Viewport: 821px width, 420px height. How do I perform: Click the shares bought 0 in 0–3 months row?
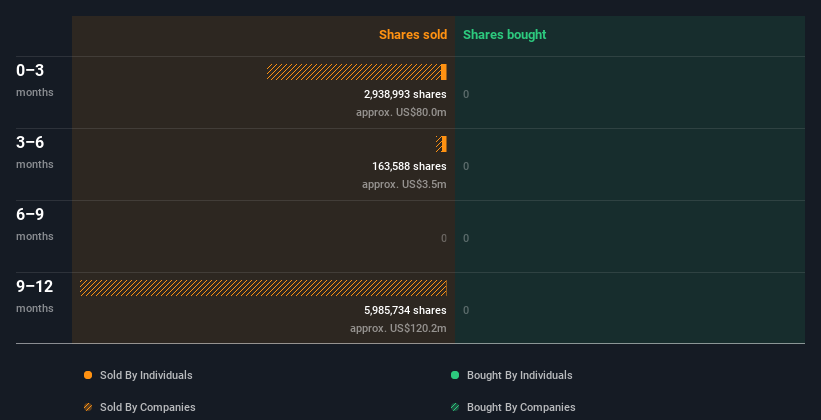(x=466, y=94)
